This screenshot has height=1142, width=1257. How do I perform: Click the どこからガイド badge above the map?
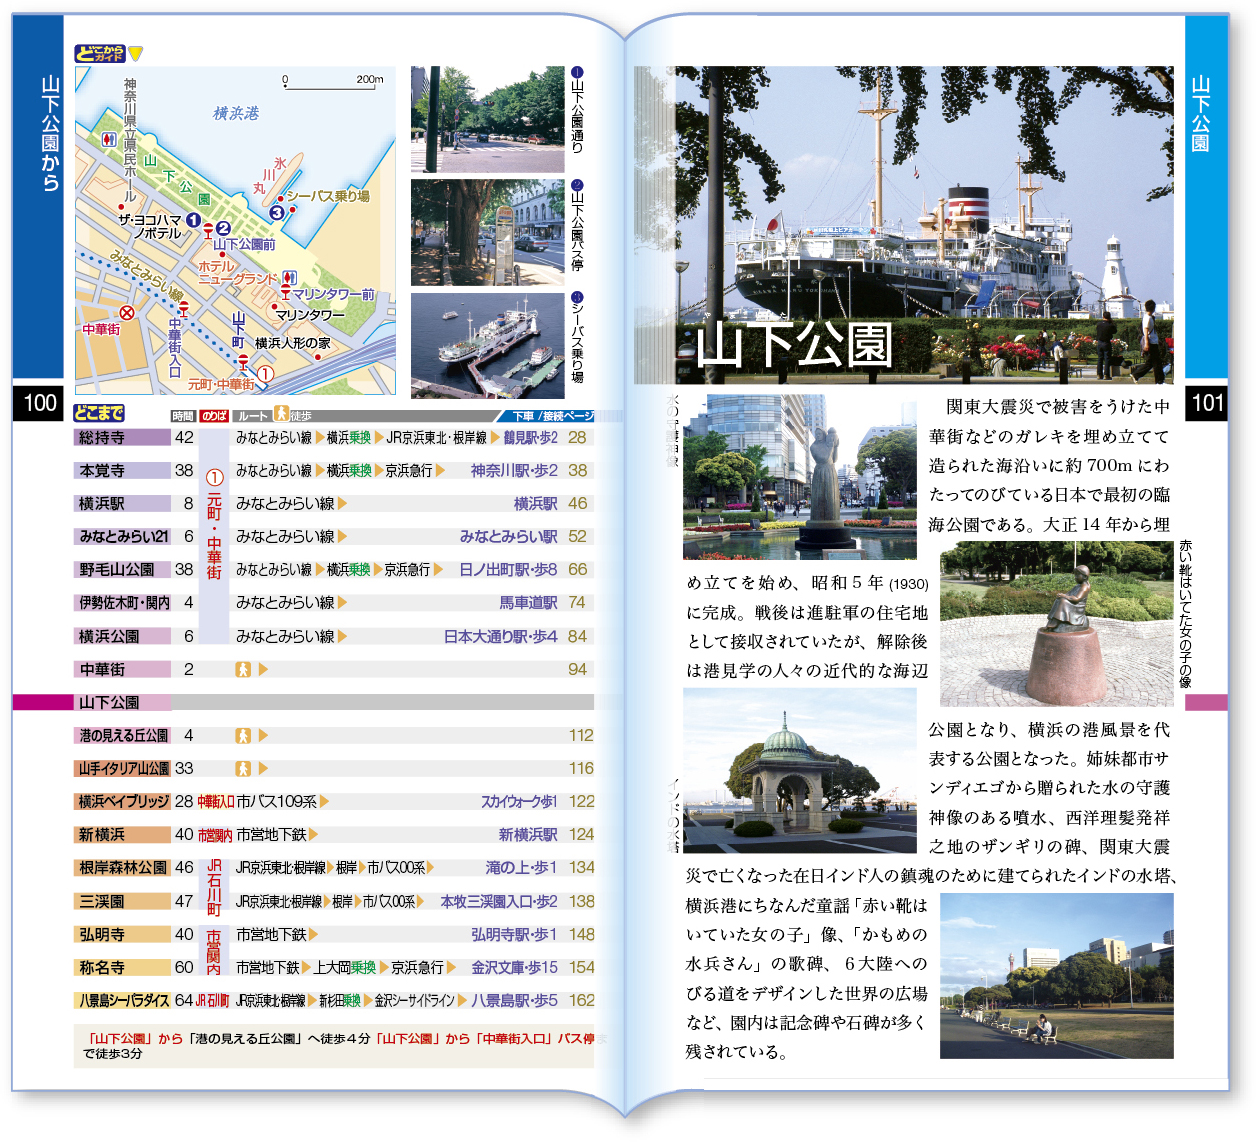[99, 53]
